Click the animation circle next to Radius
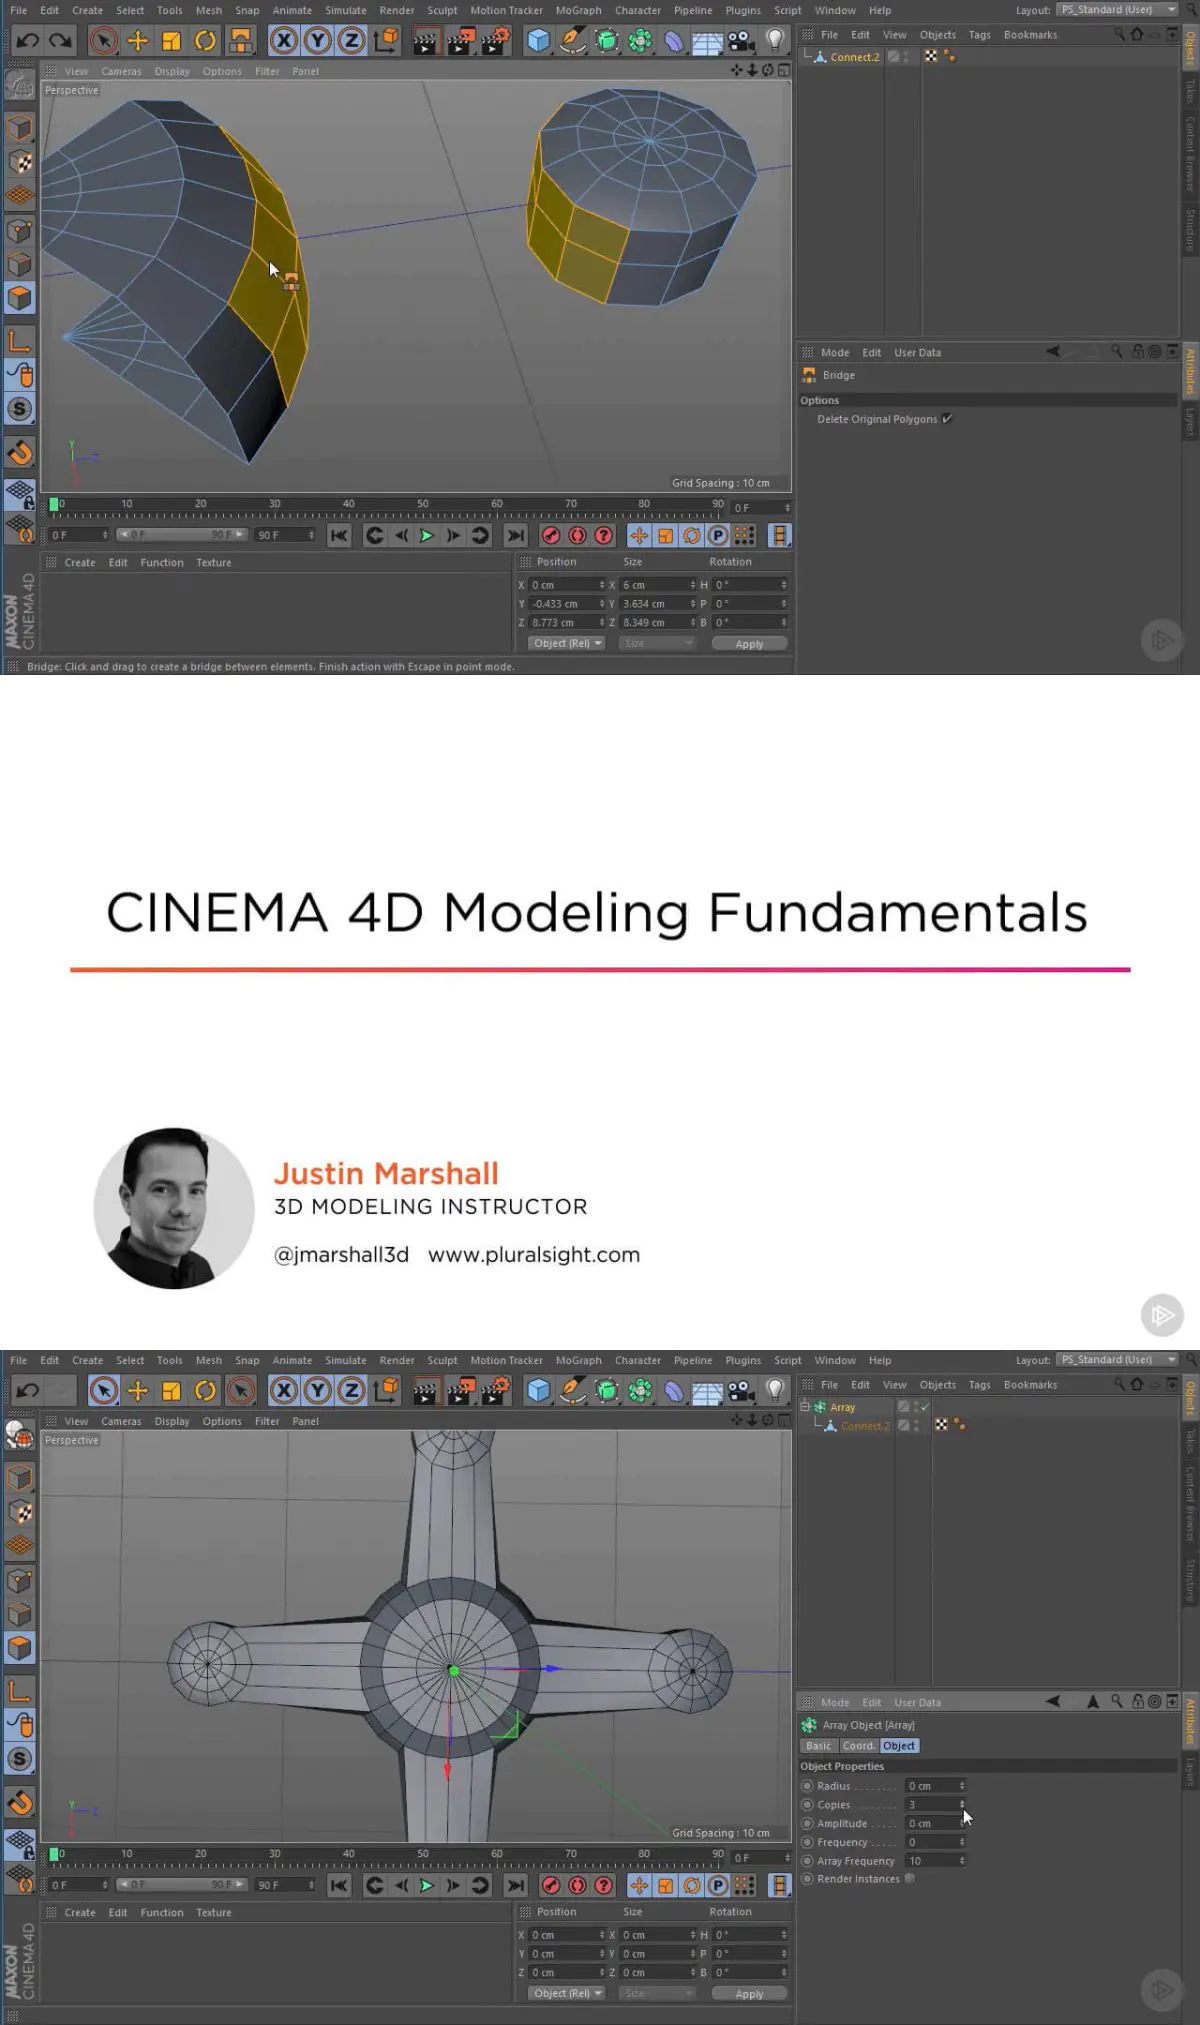 pos(807,1785)
